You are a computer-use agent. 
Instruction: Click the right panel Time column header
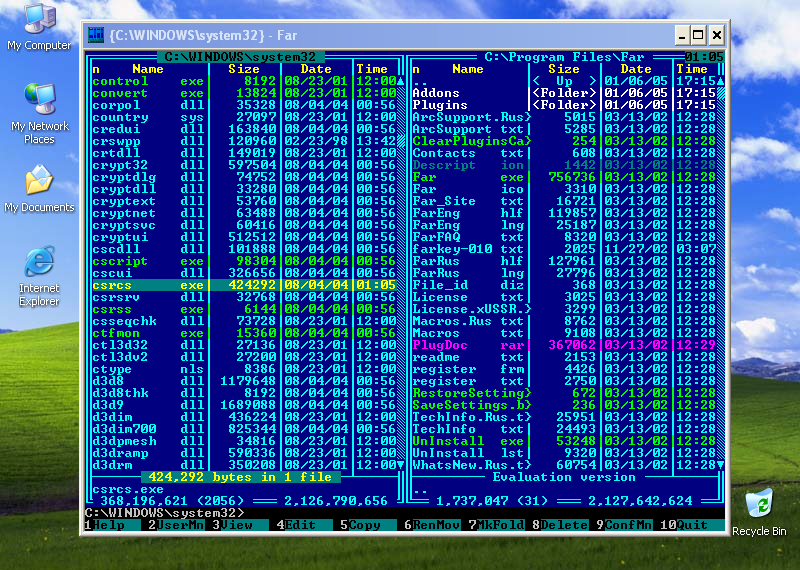(x=692, y=69)
